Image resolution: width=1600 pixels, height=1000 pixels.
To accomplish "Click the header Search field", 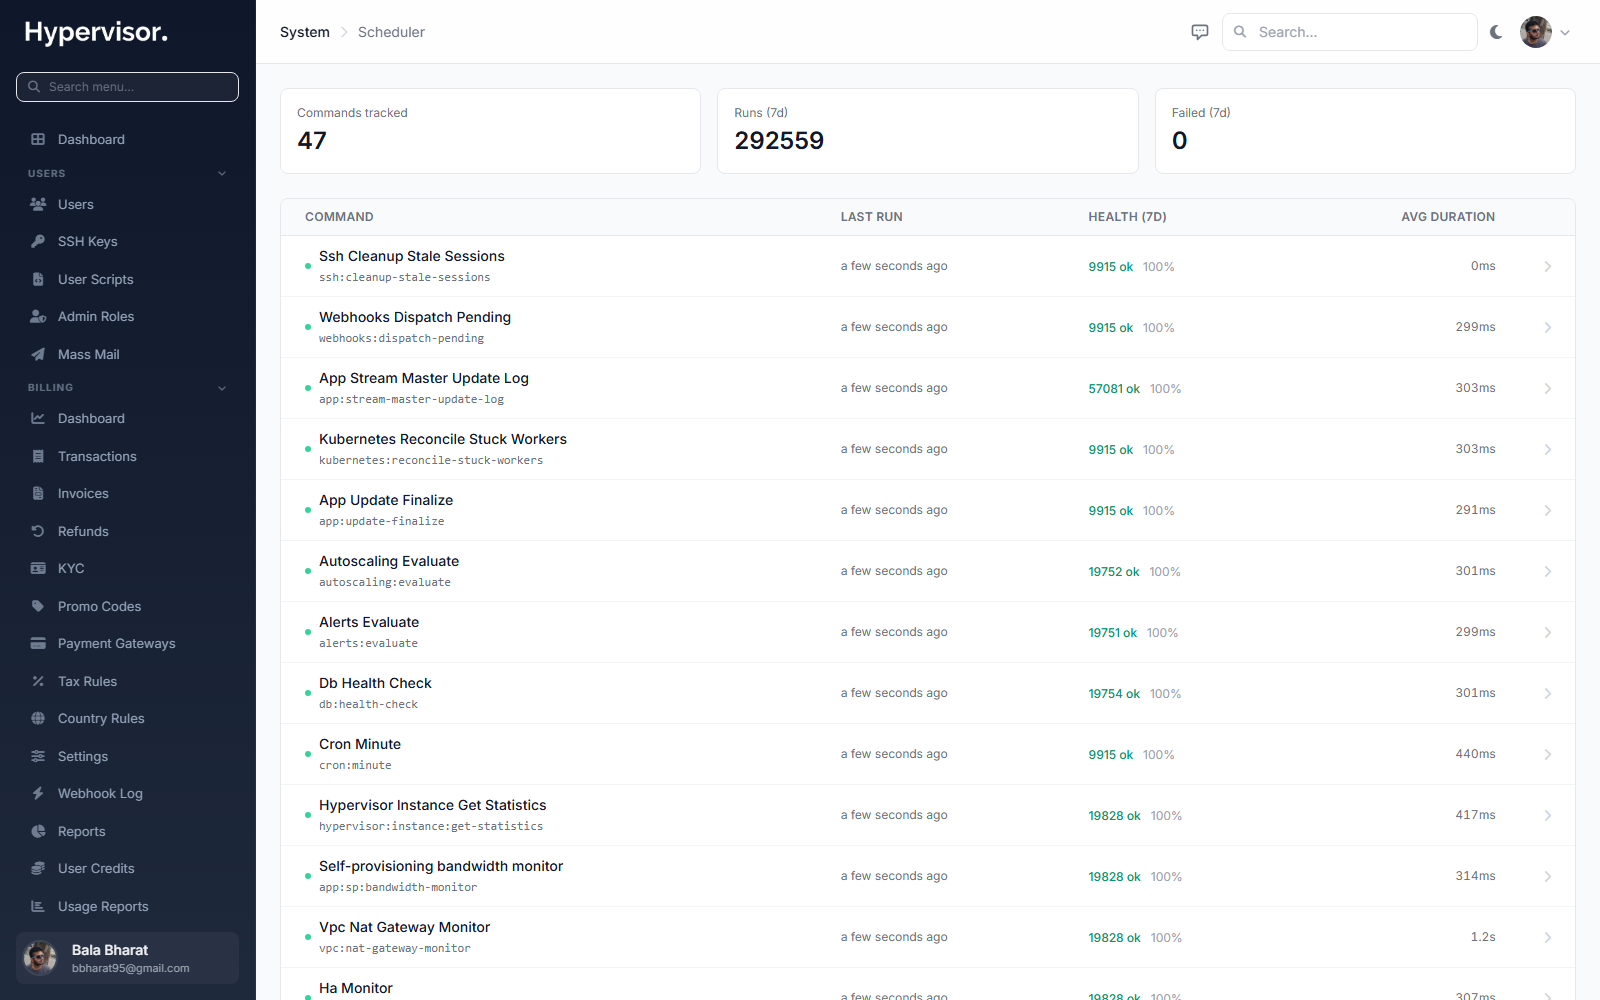I will (x=1350, y=32).
